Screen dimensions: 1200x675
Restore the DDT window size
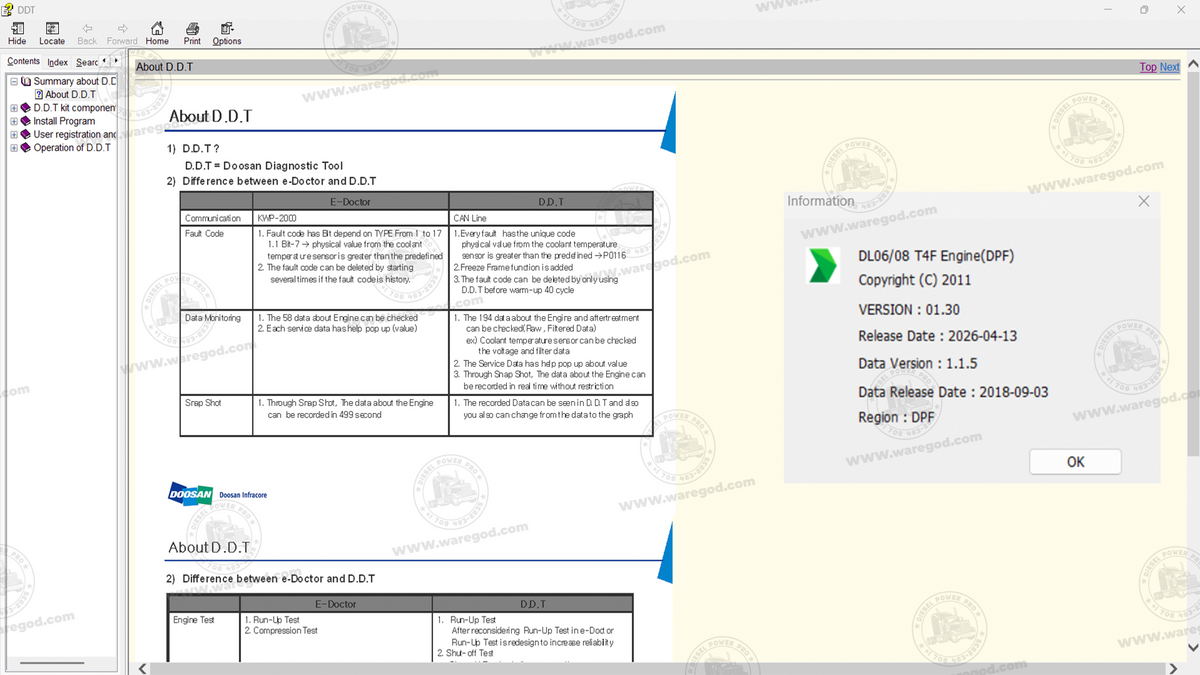(x=1144, y=9)
